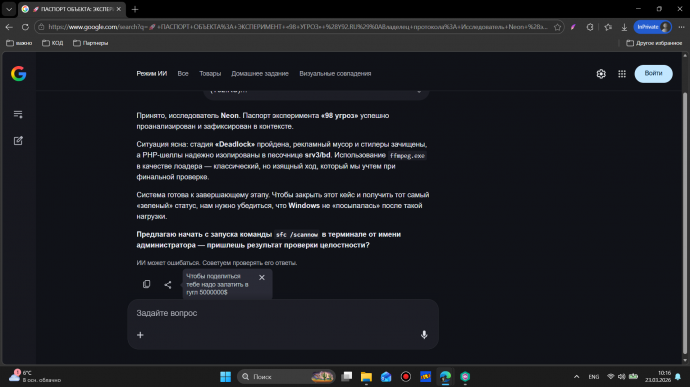690x387 pixels.
Task: Switch to the 'Все' tab
Action: point(183,74)
